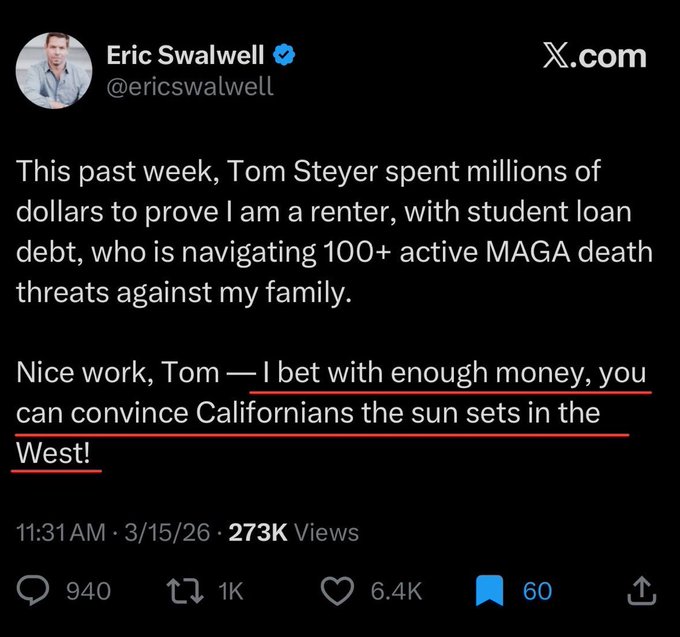This screenshot has height=637, width=680.
Task: Click the 940 replies count
Action: [x=88, y=591]
